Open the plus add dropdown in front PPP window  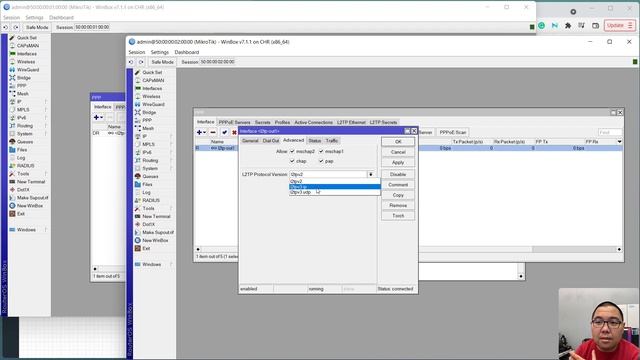[201, 132]
